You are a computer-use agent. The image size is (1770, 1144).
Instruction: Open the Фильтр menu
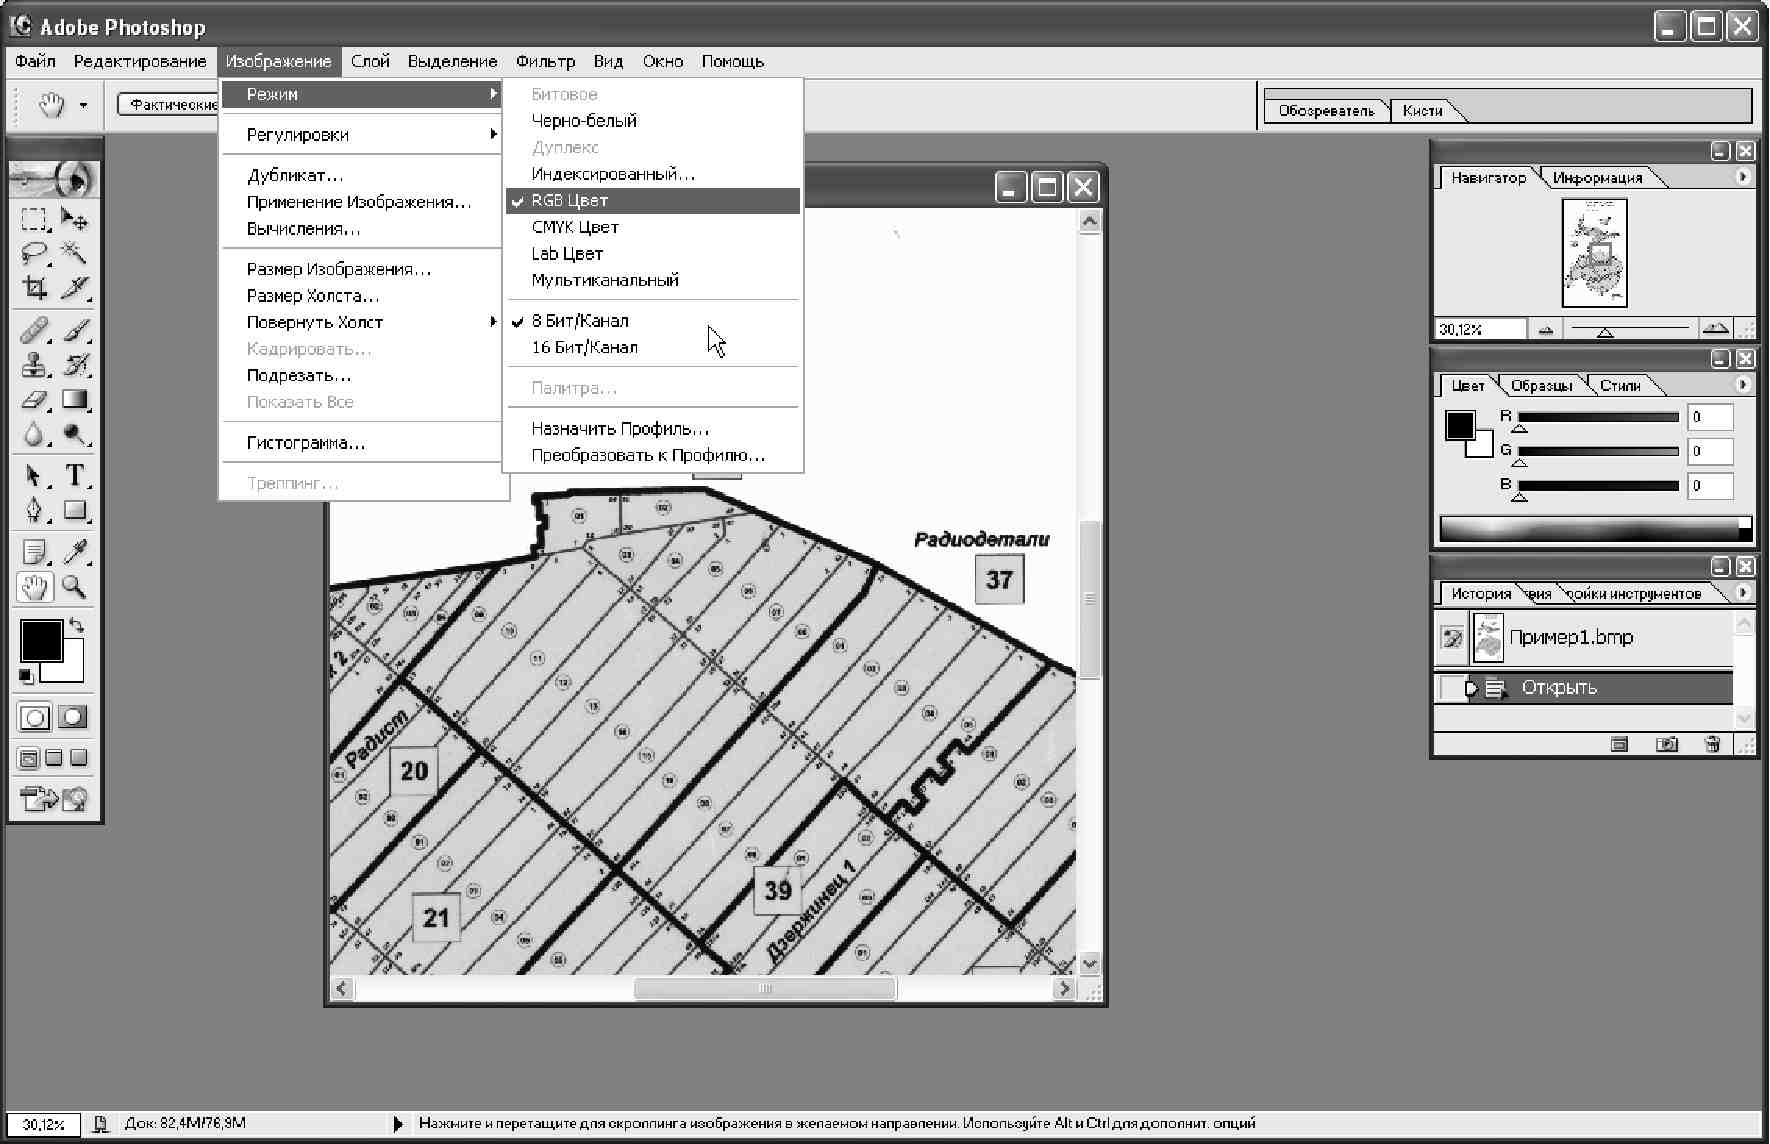point(546,62)
